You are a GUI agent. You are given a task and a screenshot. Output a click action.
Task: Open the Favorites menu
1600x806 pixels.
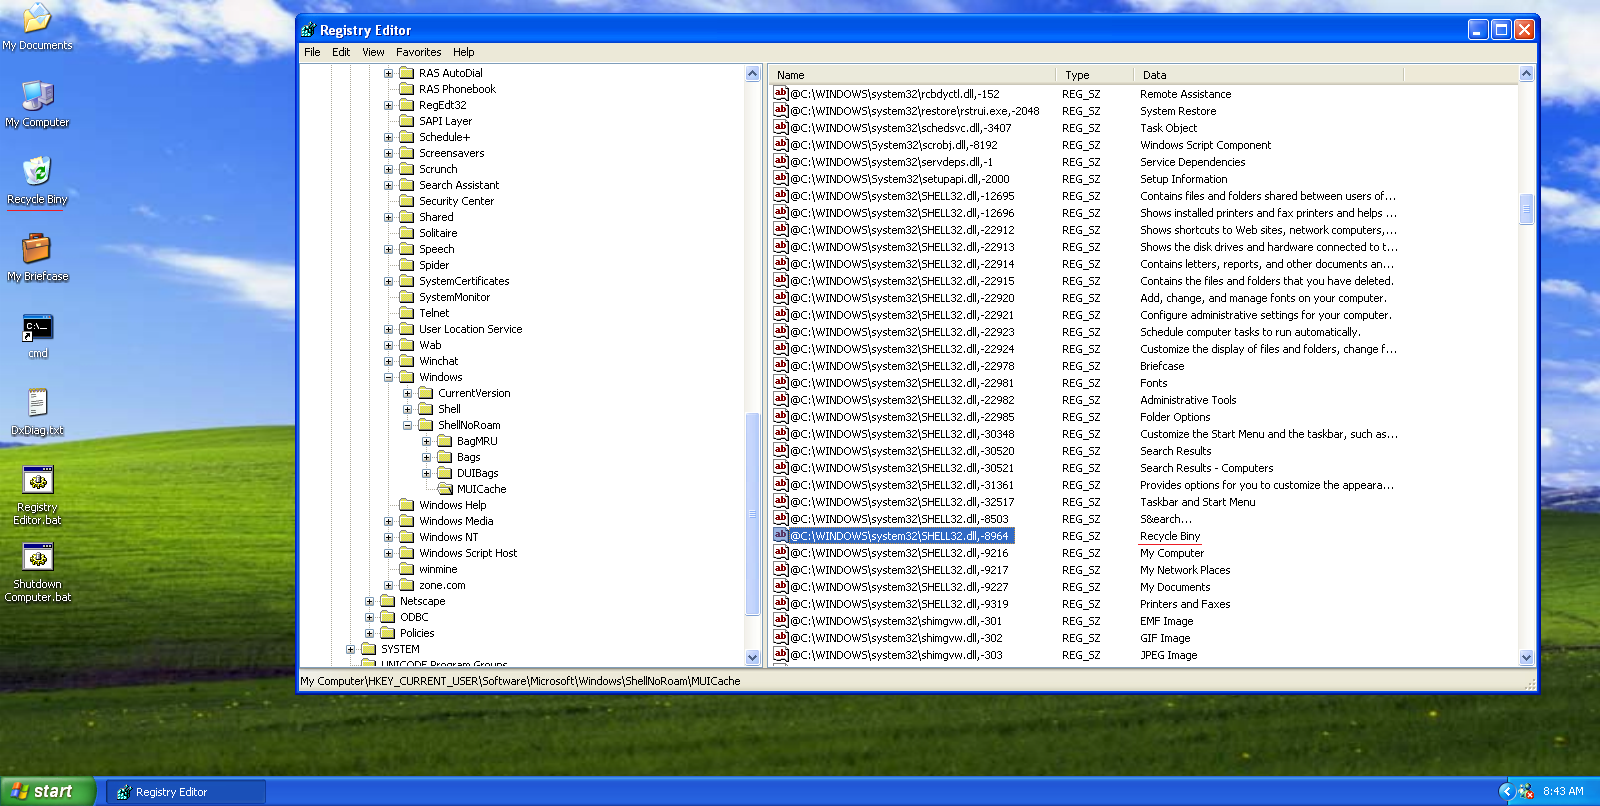point(418,52)
